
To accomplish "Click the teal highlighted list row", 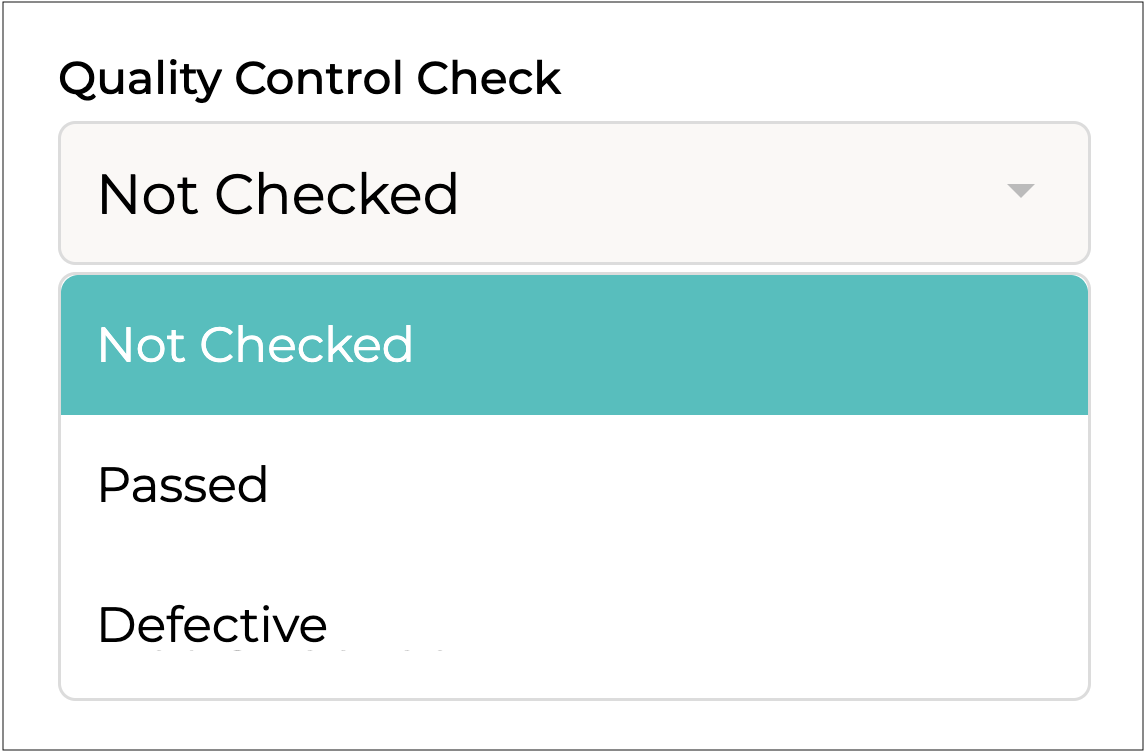I will pyautogui.click(x=574, y=345).
